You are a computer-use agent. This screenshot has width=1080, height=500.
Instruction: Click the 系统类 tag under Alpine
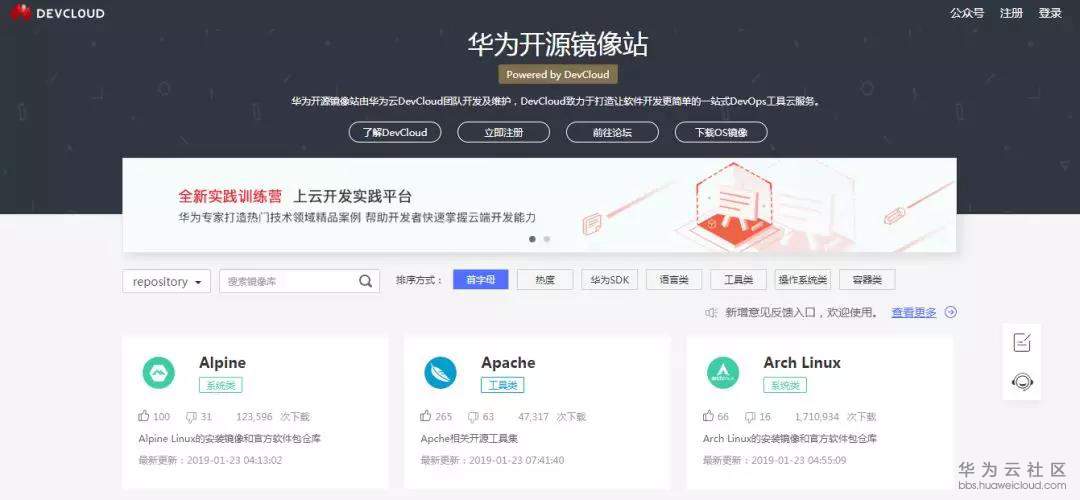221,385
